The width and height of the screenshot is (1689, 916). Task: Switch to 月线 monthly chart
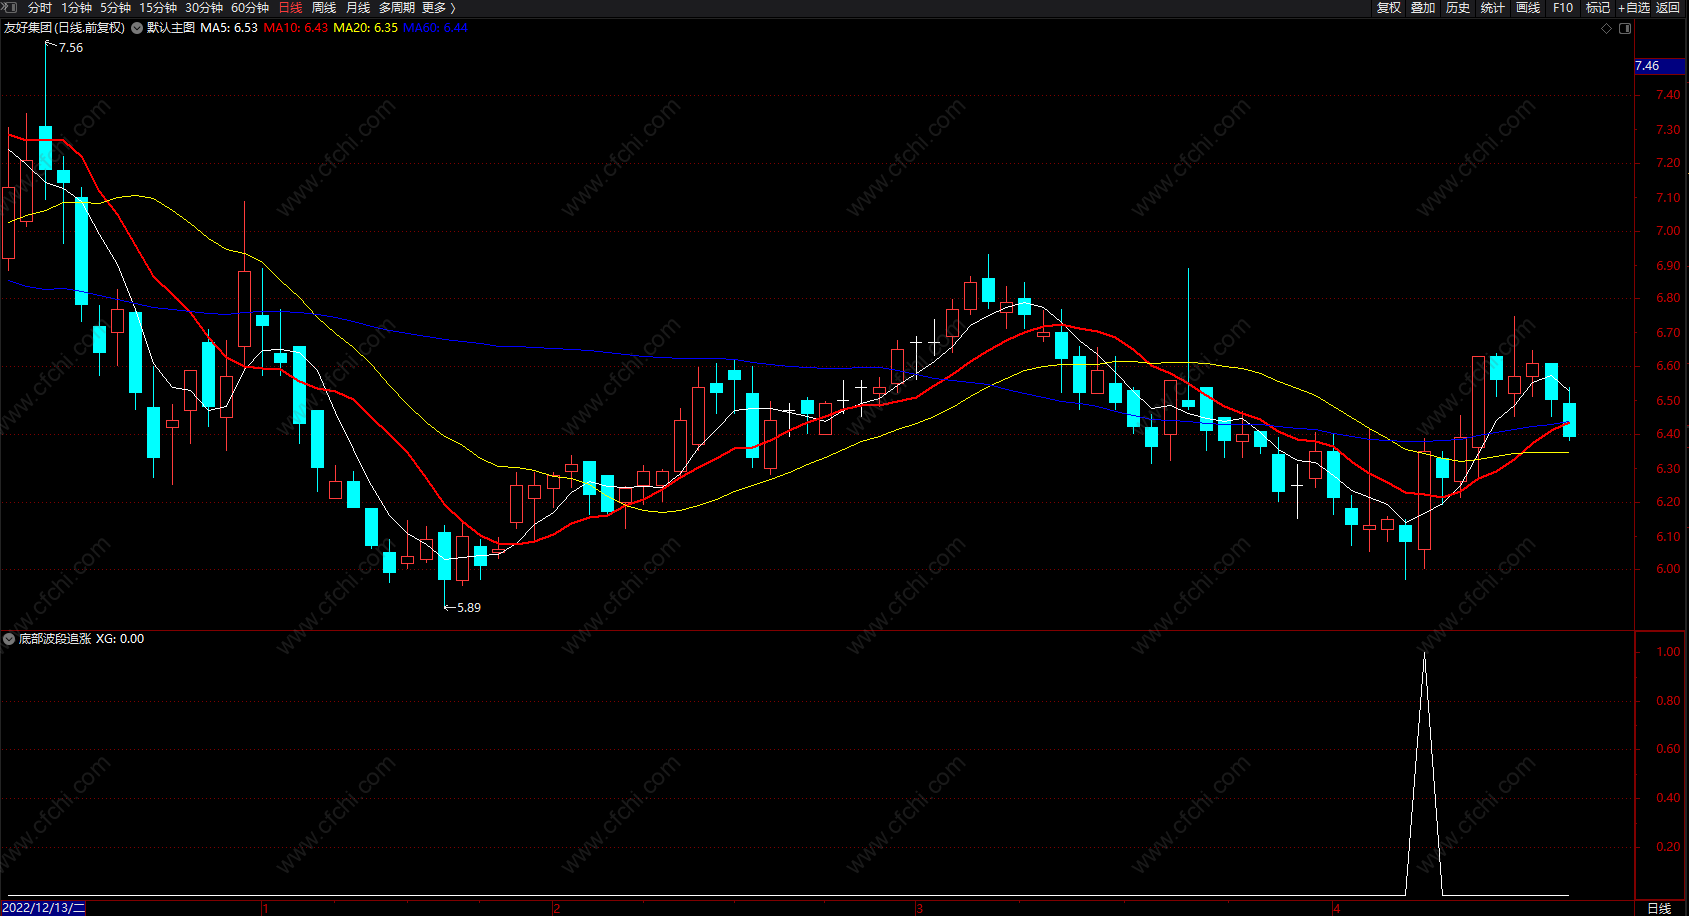pyautogui.click(x=358, y=7)
